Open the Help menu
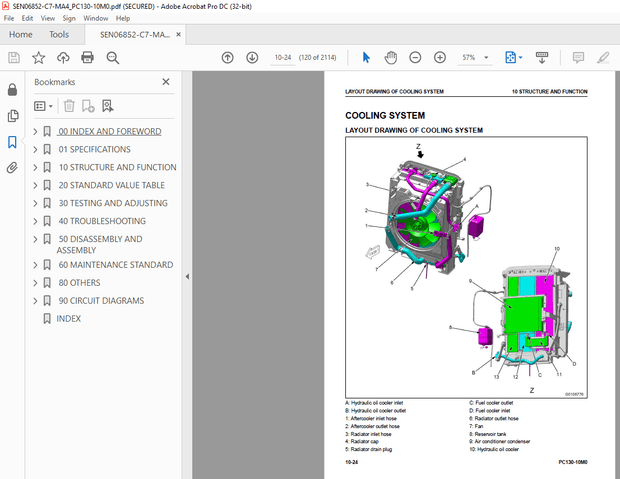620x479 pixels. (123, 18)
